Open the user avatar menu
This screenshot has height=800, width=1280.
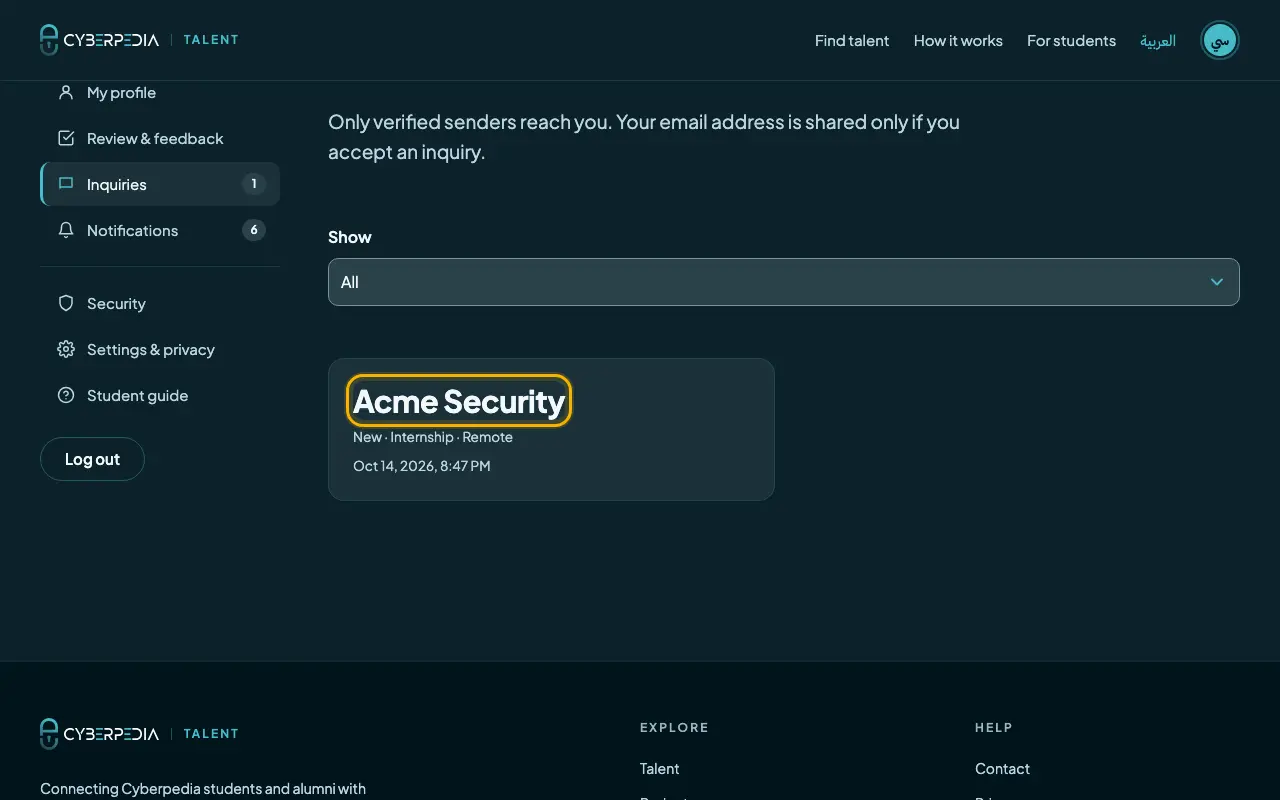[1219, 40]
